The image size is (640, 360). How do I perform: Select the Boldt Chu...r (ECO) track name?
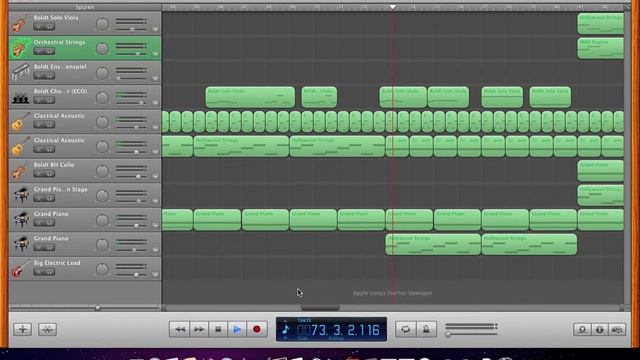pos(60,91)
